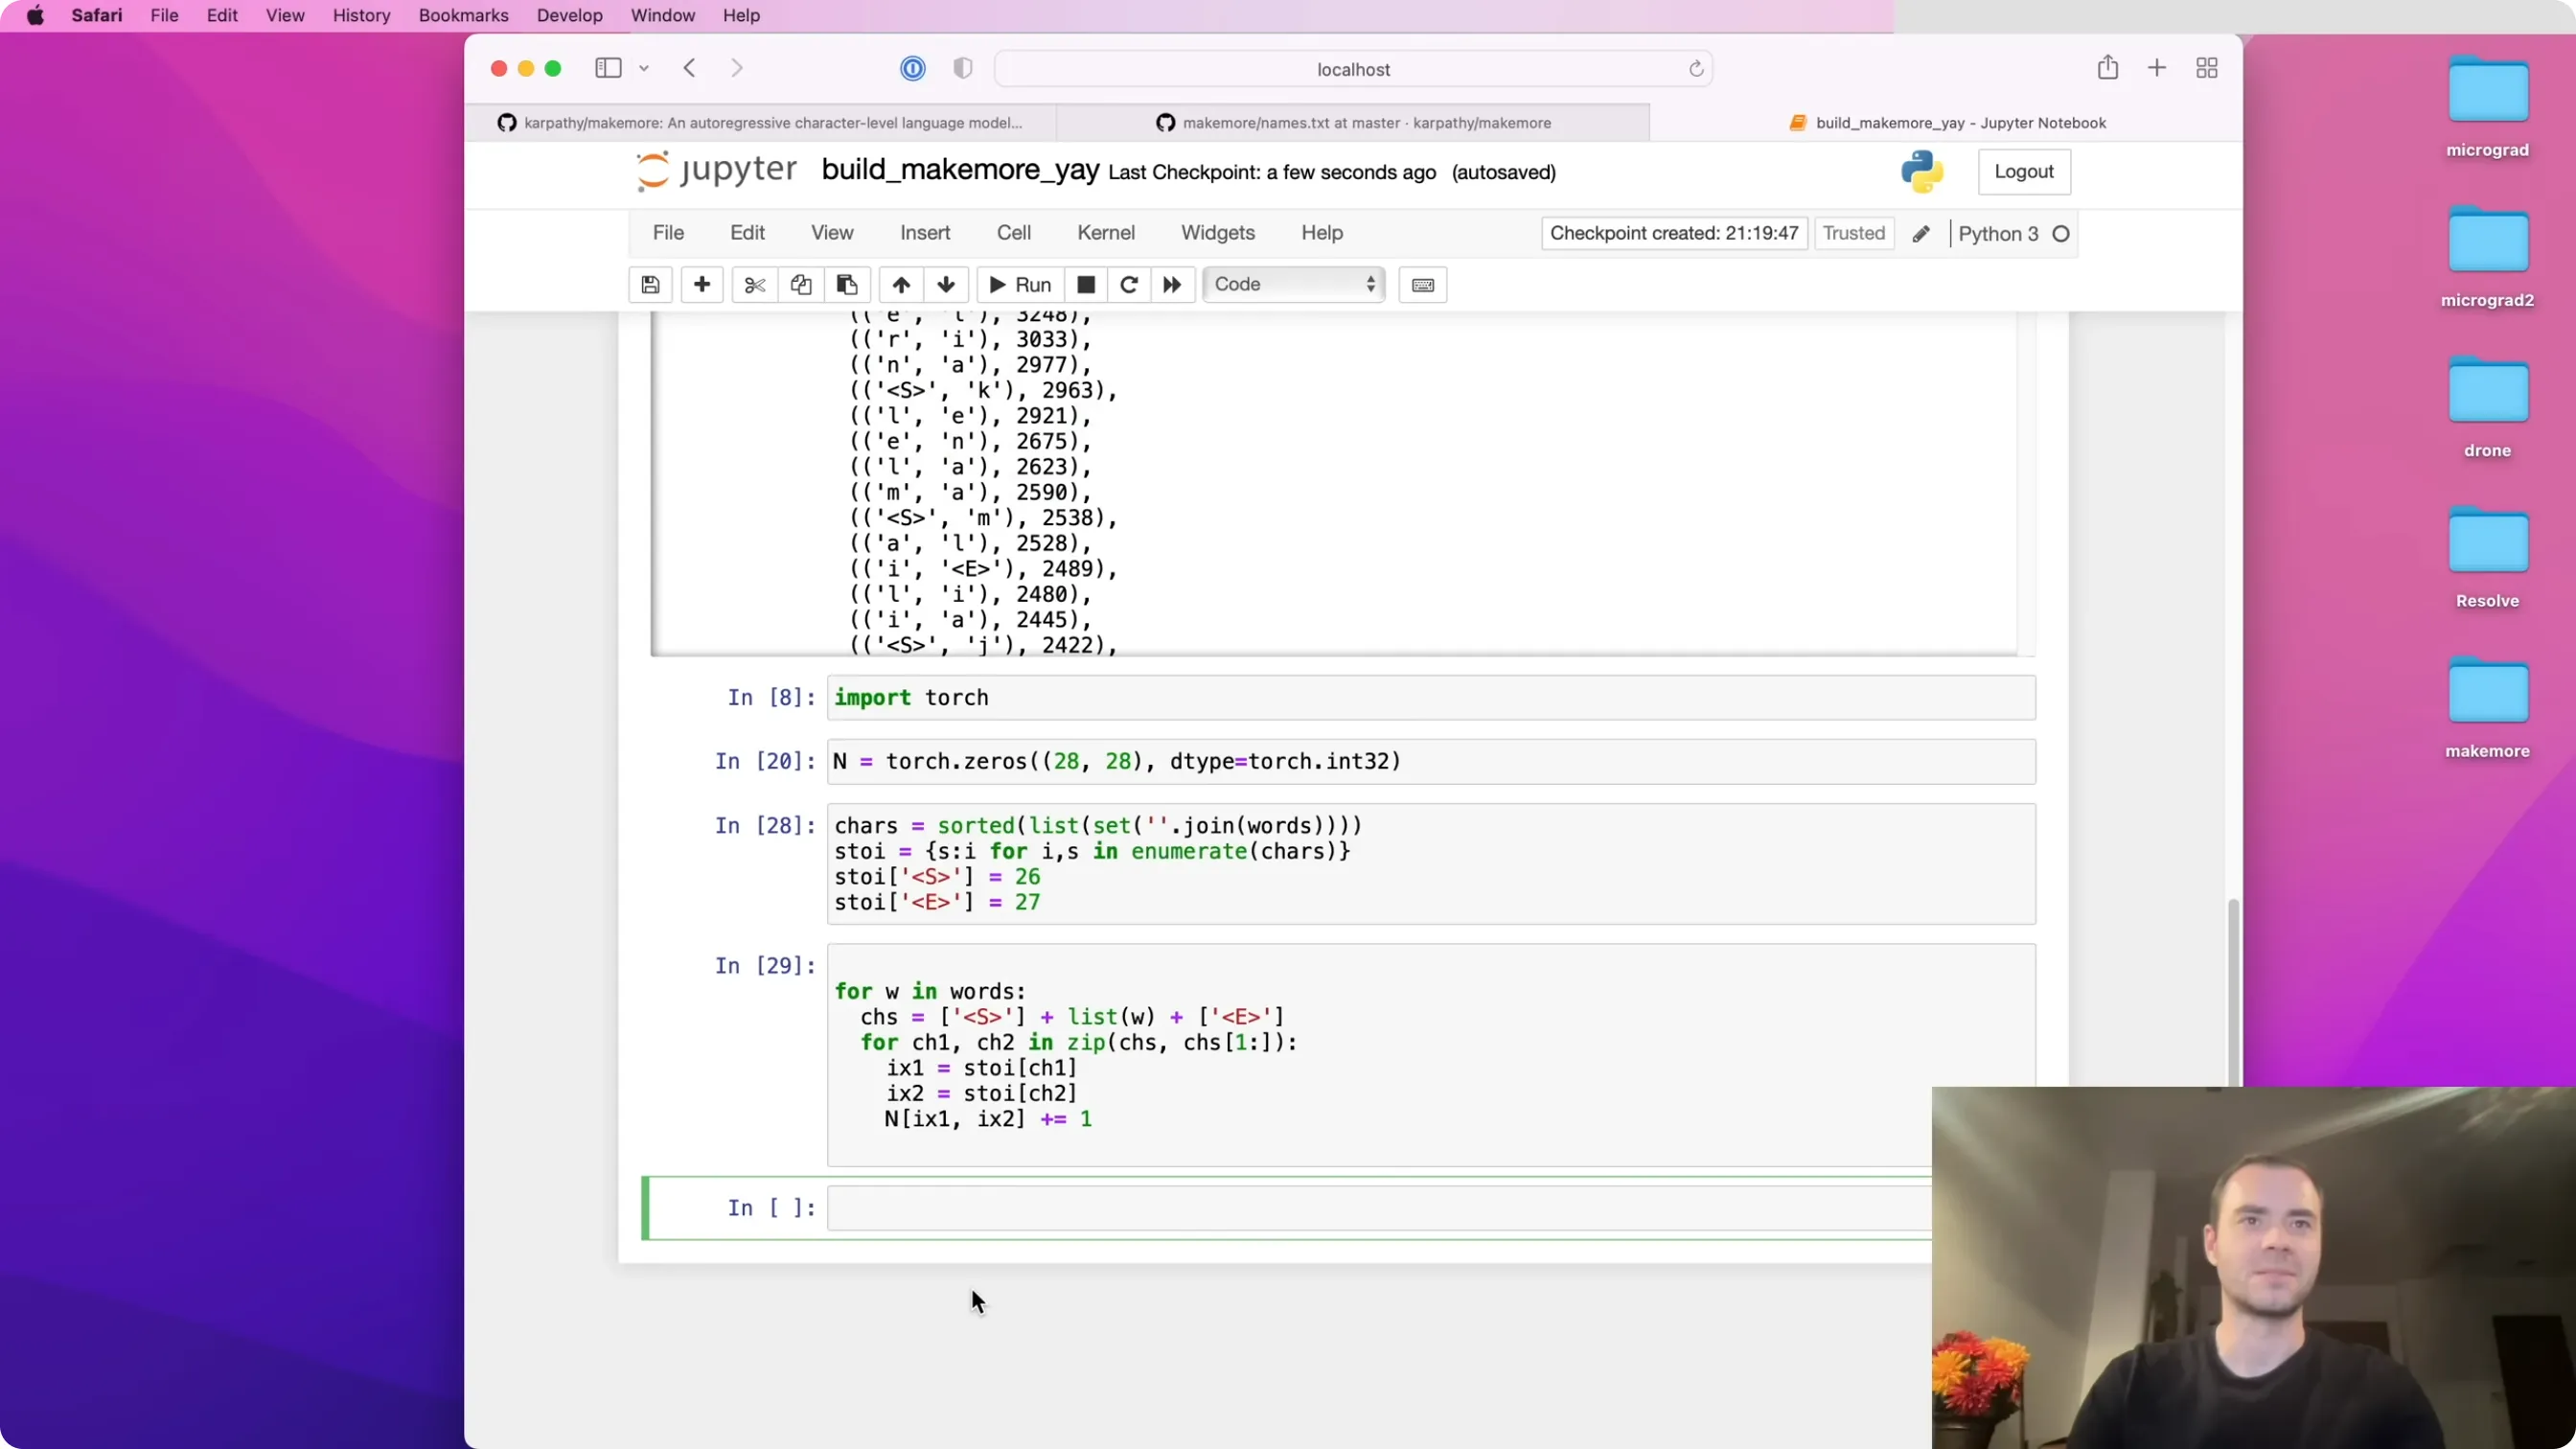Click the Trusted notebook button
This screenshot has width=2576, height=1449.
[x=1853, y=234]
